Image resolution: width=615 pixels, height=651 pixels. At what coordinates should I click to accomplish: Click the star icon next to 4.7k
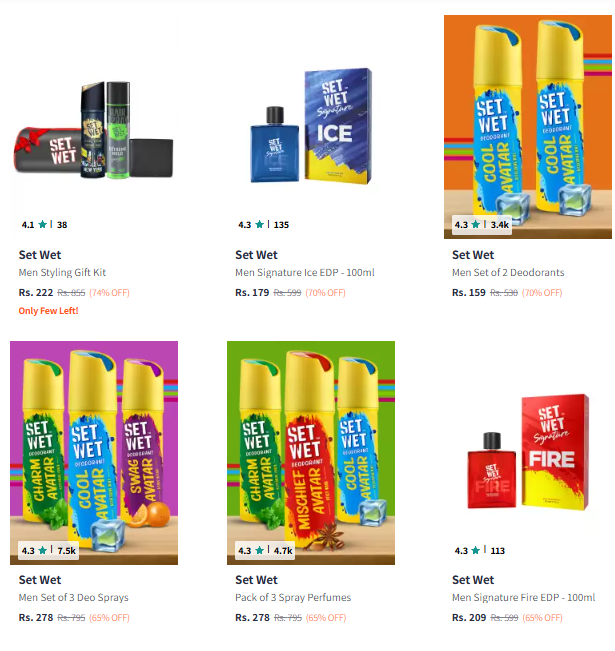point(260,551)
